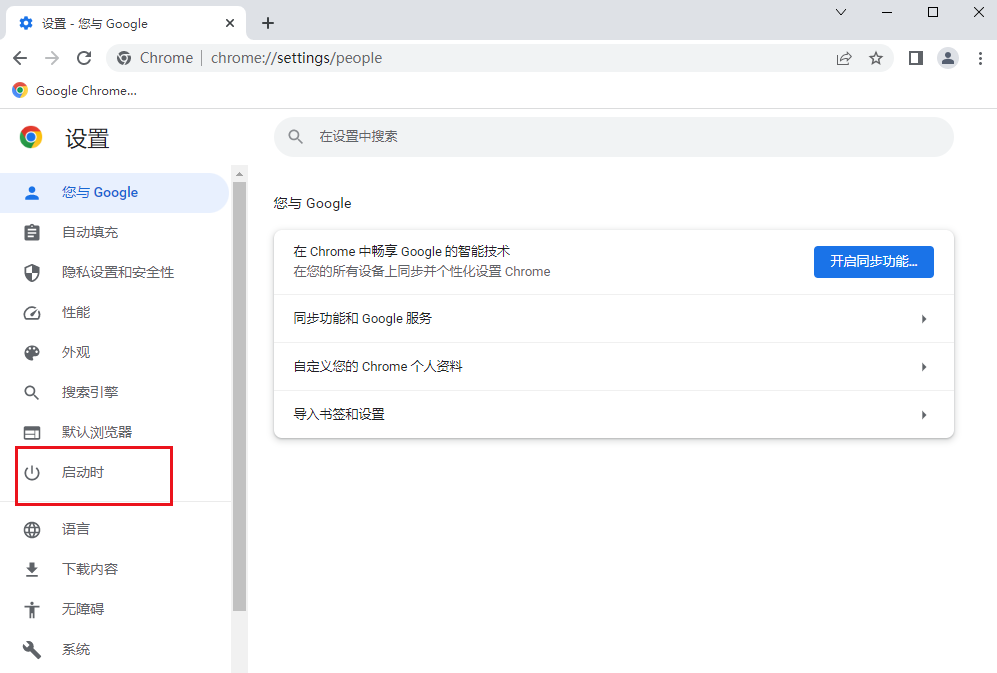
Task: Click the Chrome logo beside 设置 heading
Action: pos(31,137)
